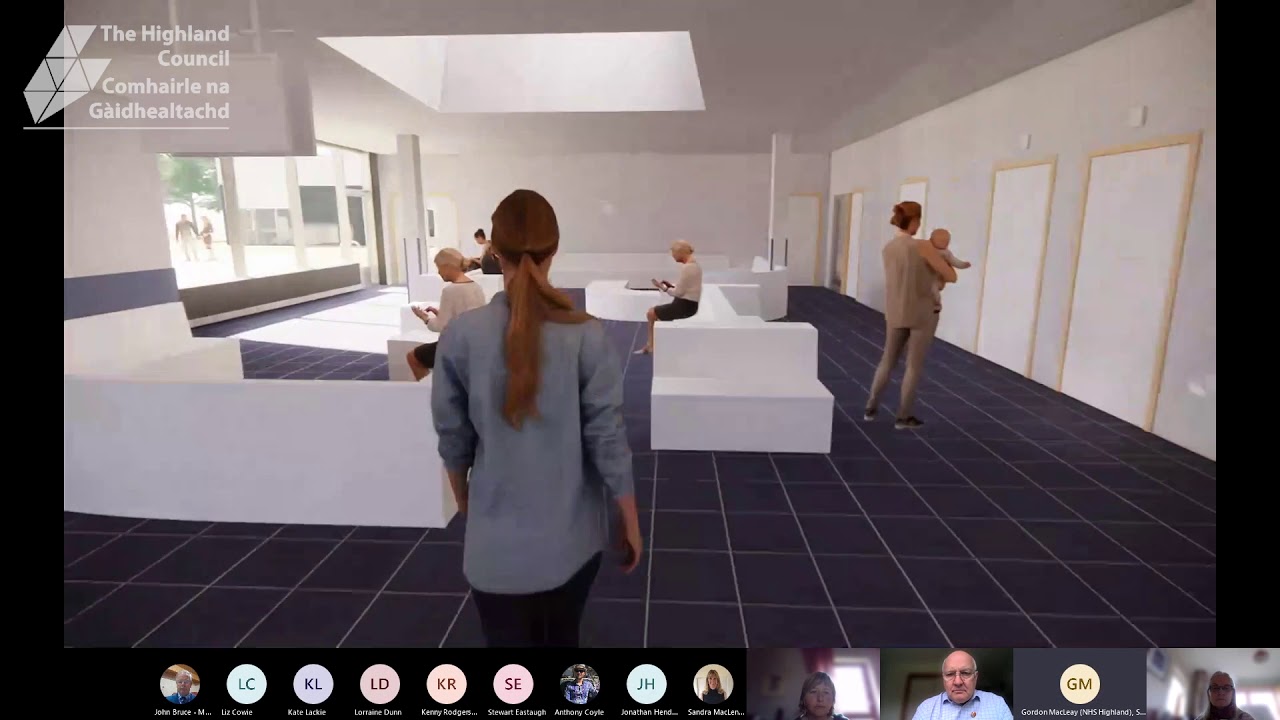Select the LC avatar for Liz Cowie

pyautogui.click(x=246, y=684)
